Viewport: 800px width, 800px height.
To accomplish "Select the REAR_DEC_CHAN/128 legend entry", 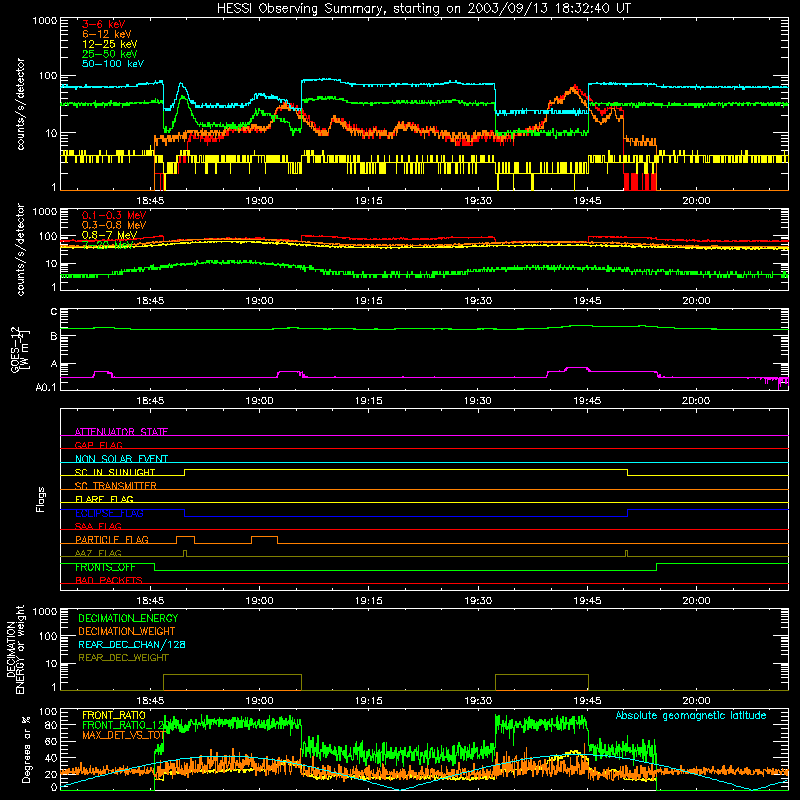I will tap(132, 644).
